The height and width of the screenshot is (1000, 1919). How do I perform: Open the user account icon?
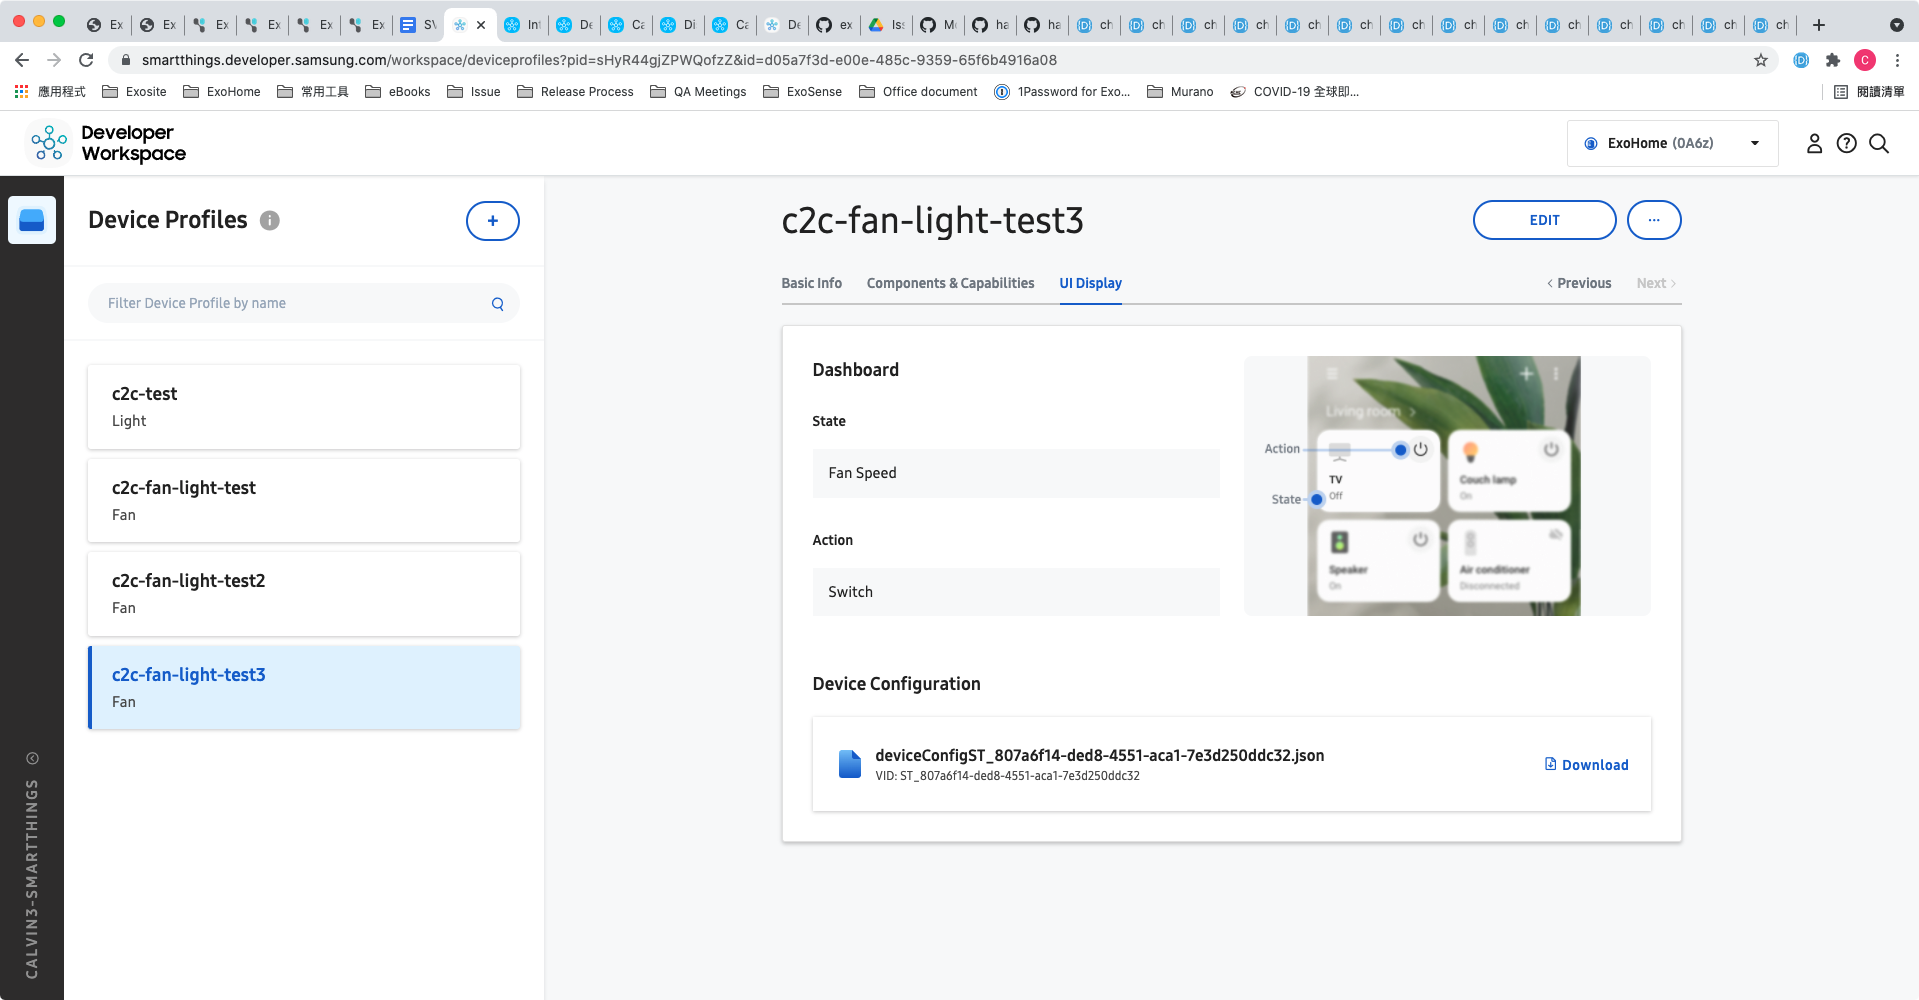(1814, 143)
